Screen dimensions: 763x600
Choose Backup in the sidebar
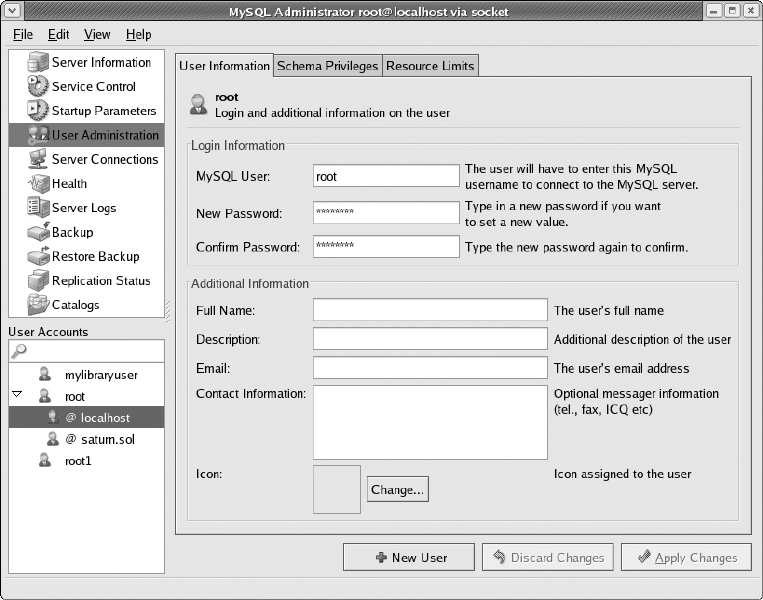[x=72, y=232]
